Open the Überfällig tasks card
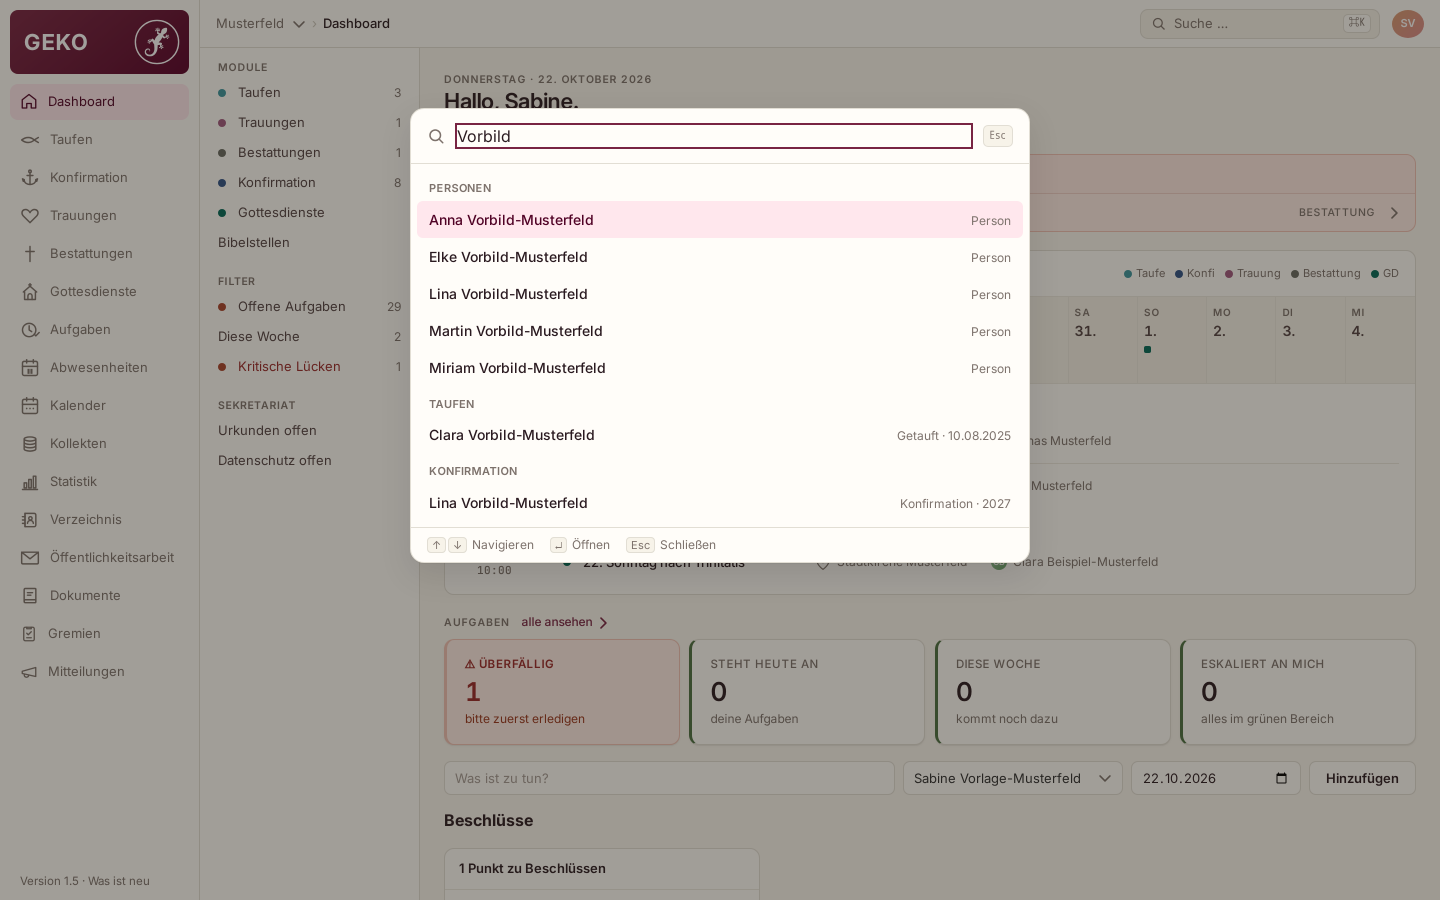Screen dimensions: 1440x900 562,692
